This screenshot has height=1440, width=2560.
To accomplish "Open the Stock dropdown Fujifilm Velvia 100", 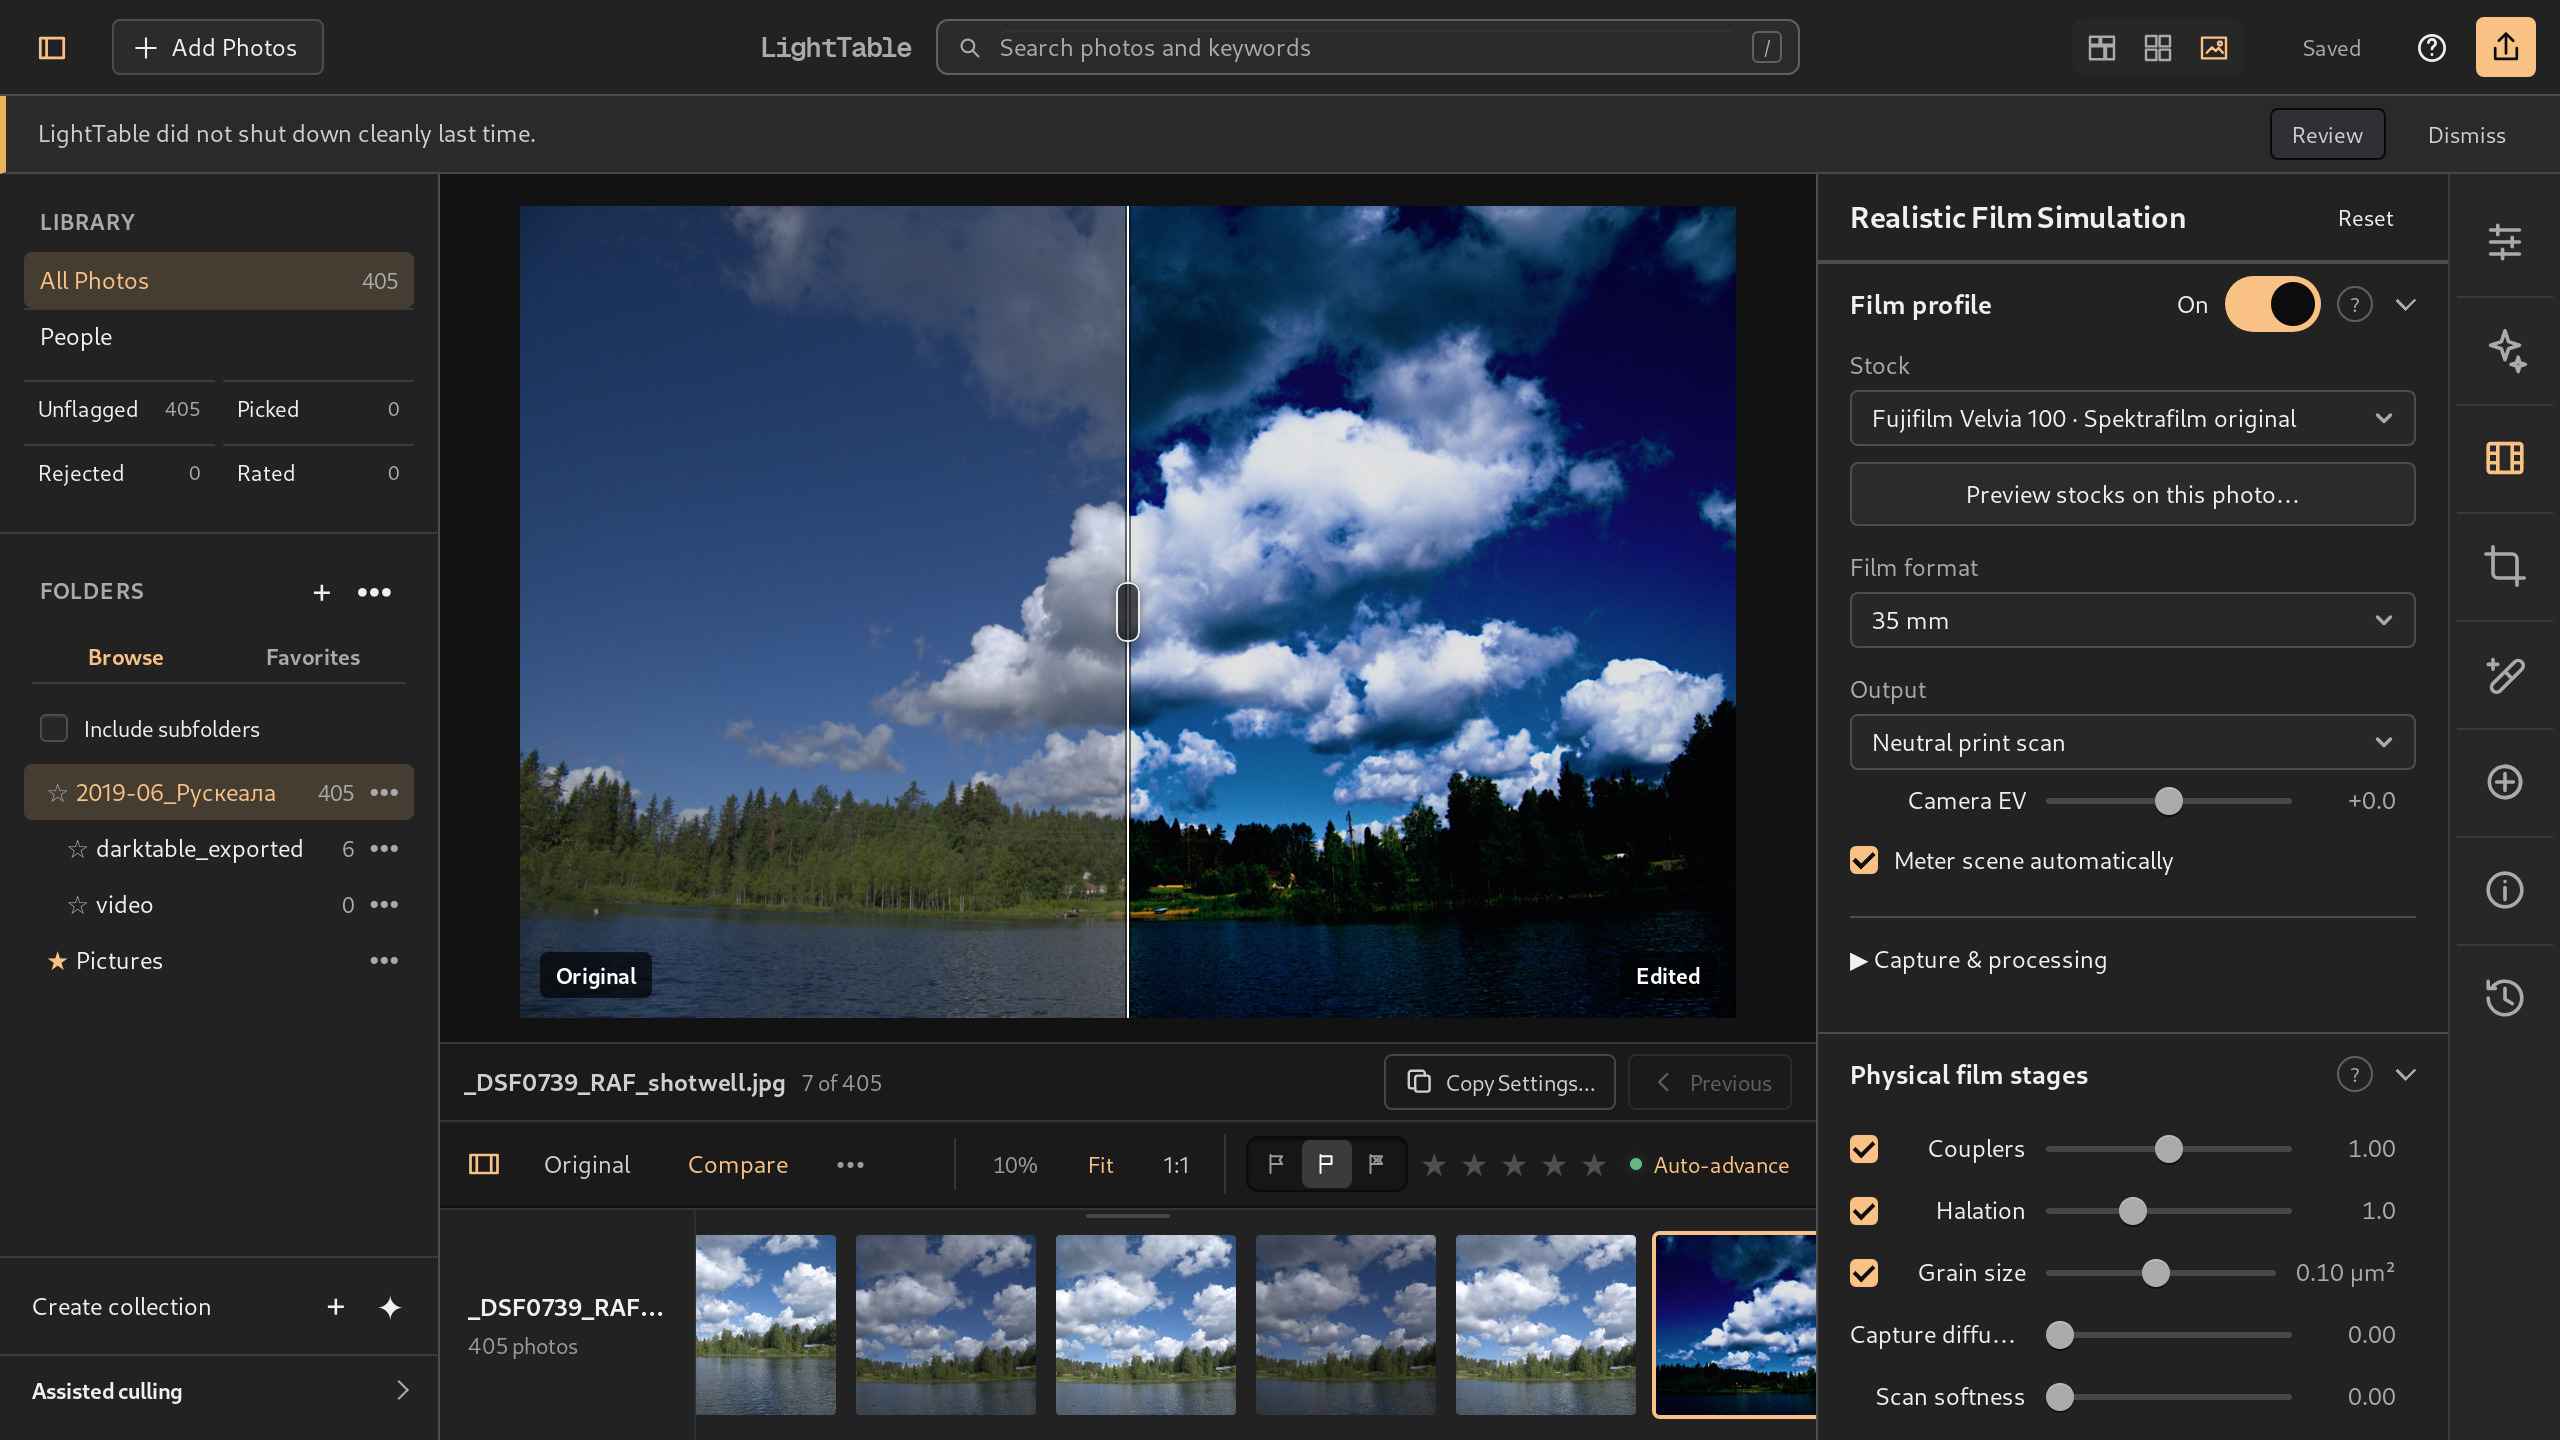I will tap(2132, 418).
